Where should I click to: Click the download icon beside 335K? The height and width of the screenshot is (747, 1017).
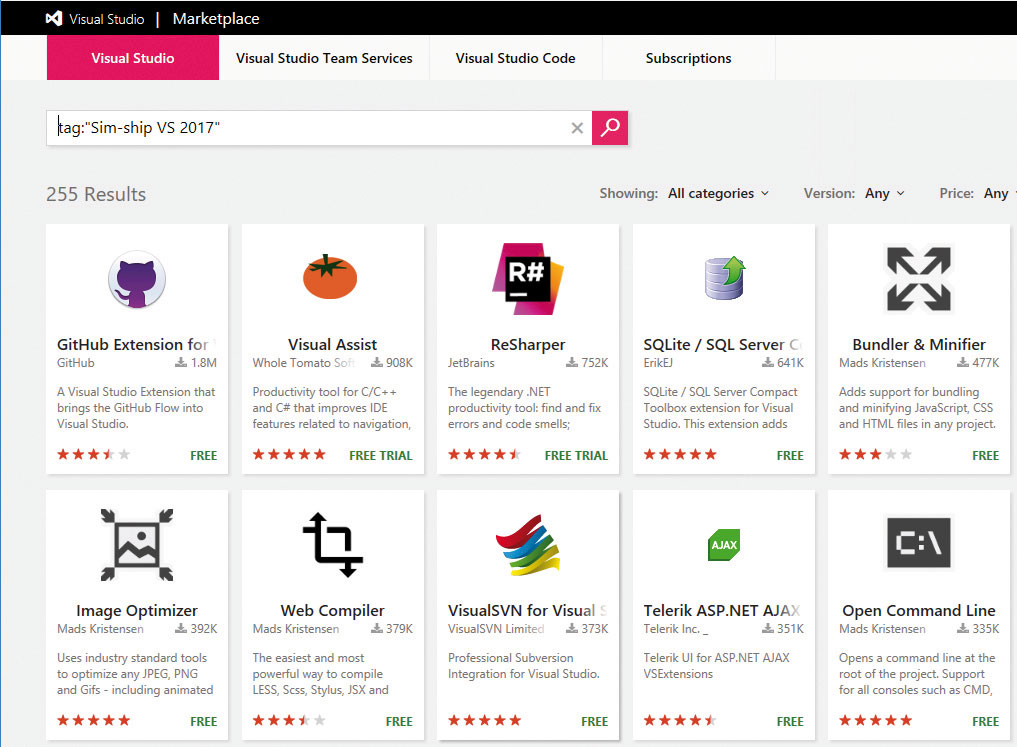coord(963,628)
